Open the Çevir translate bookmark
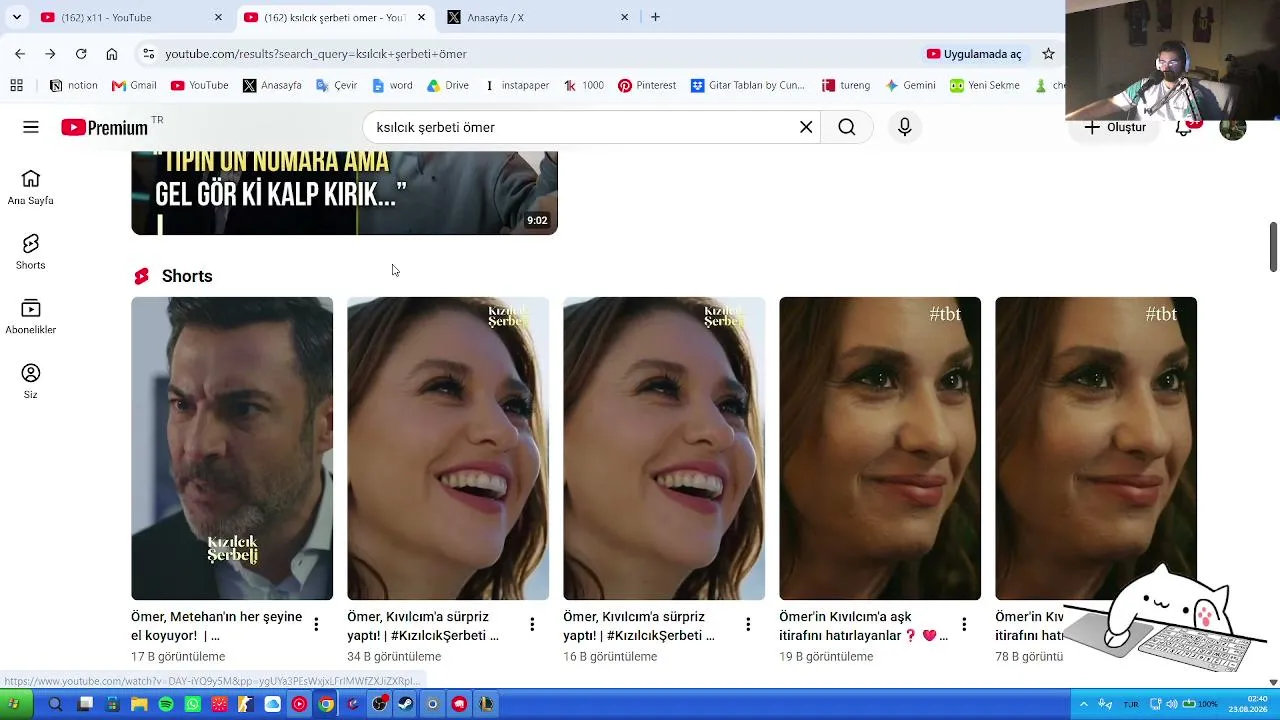Screen dimensions: 1280x720 [337, 86]
